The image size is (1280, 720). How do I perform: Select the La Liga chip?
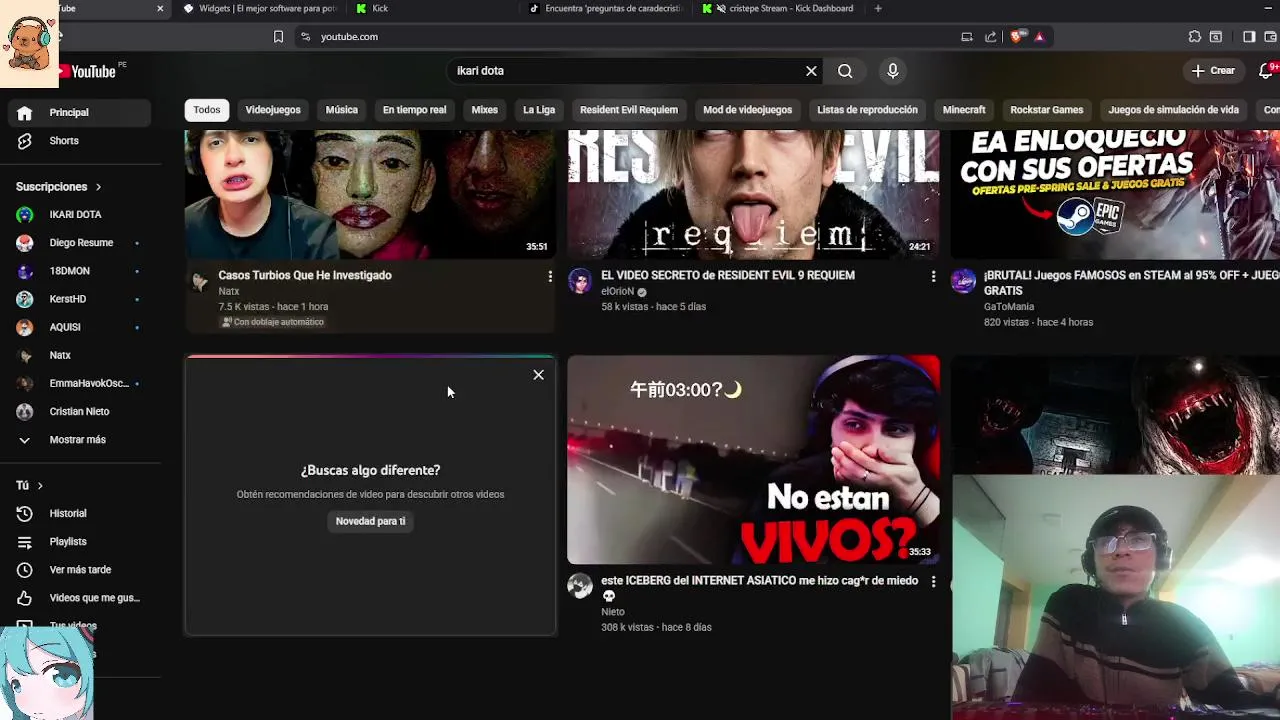[539, 110]
